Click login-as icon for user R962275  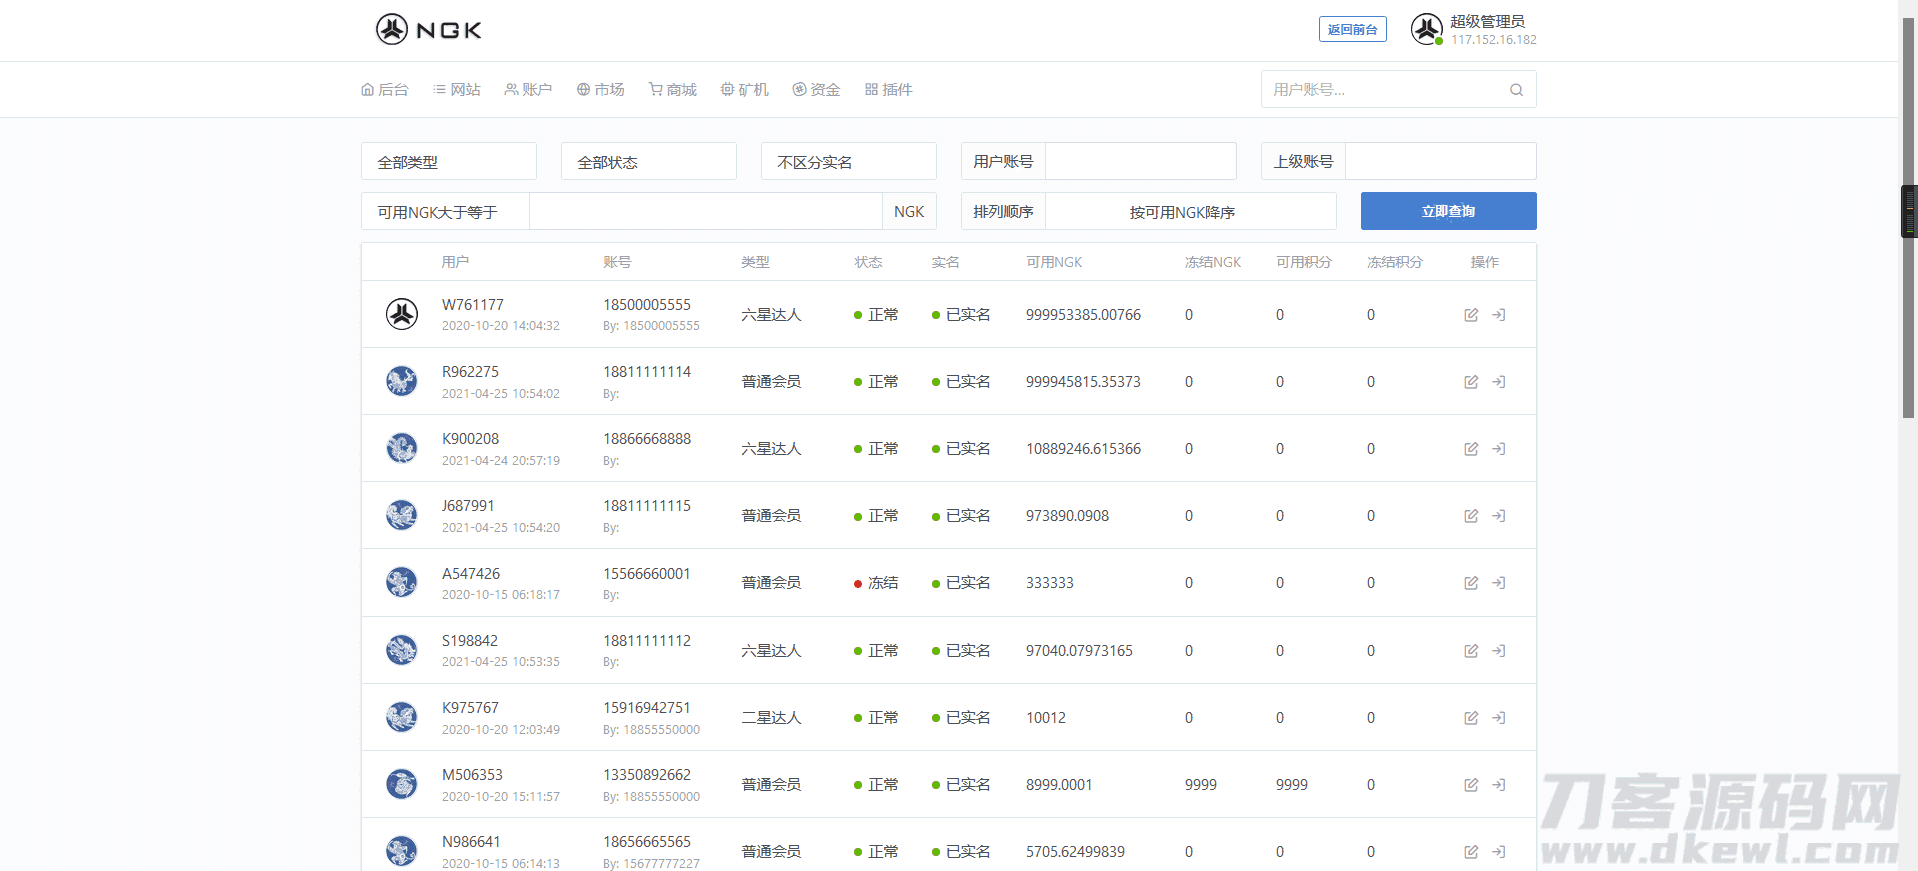pos(1499,382)
